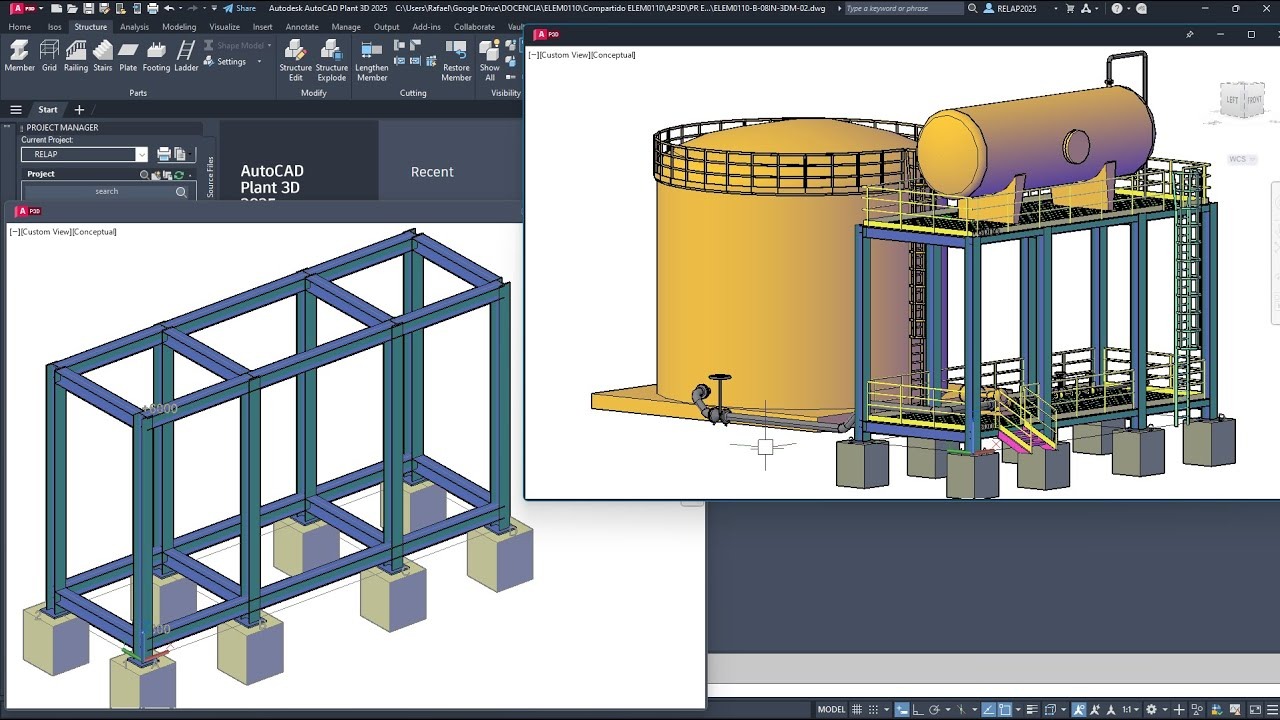Open the Current Project RELAP dropdown
The height and width of the screenshot is (720, 1280).
[141, 154]
